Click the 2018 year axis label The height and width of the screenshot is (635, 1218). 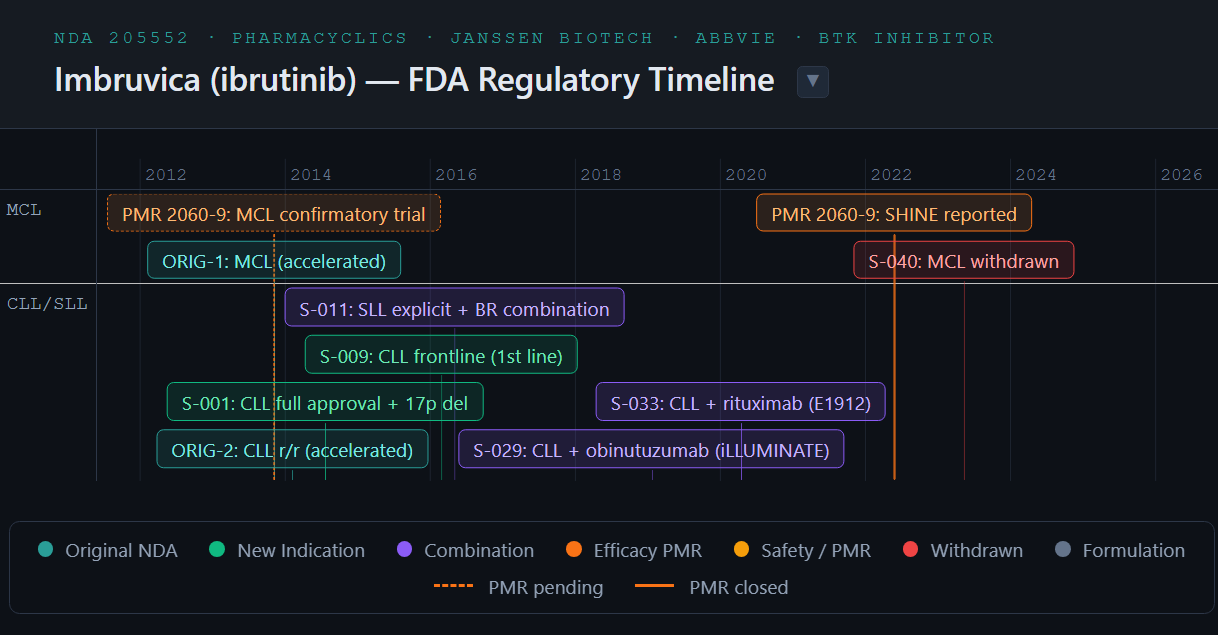coord(601,175)
